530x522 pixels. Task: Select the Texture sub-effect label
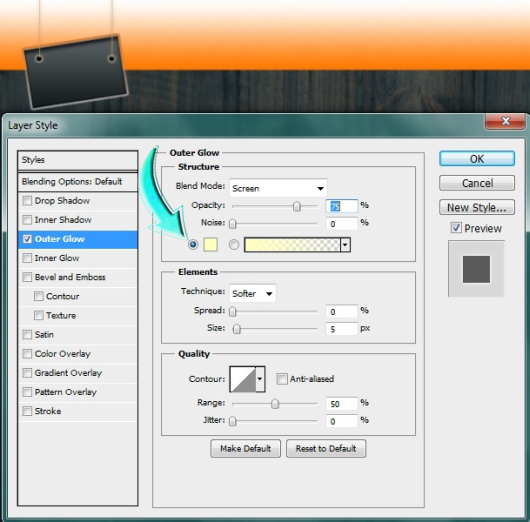[x=61, y=315]
